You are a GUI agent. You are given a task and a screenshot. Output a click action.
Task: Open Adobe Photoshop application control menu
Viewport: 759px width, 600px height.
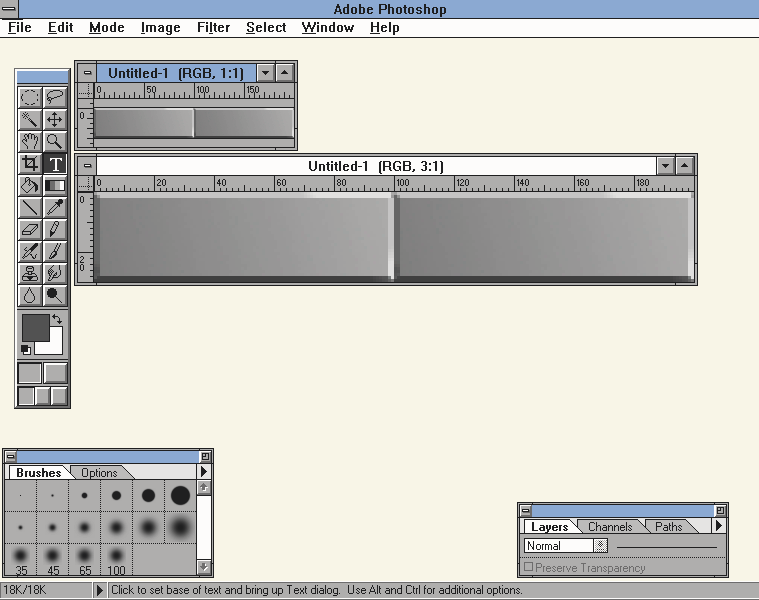[9, 8]
